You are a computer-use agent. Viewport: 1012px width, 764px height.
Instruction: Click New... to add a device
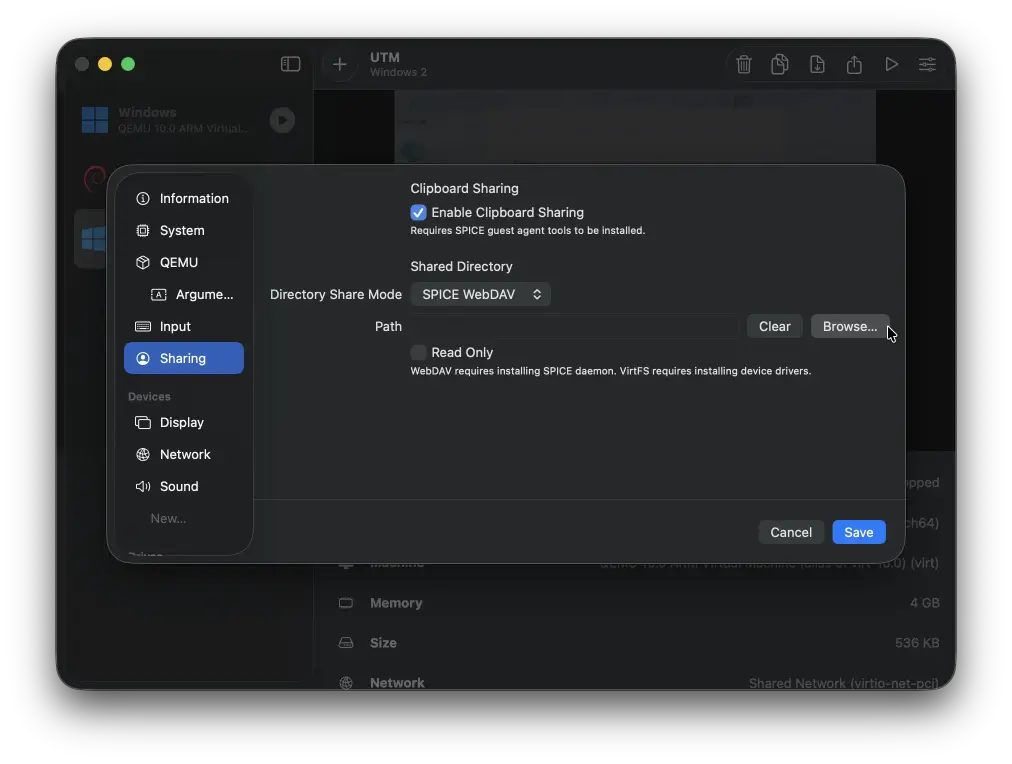point(168,518)
